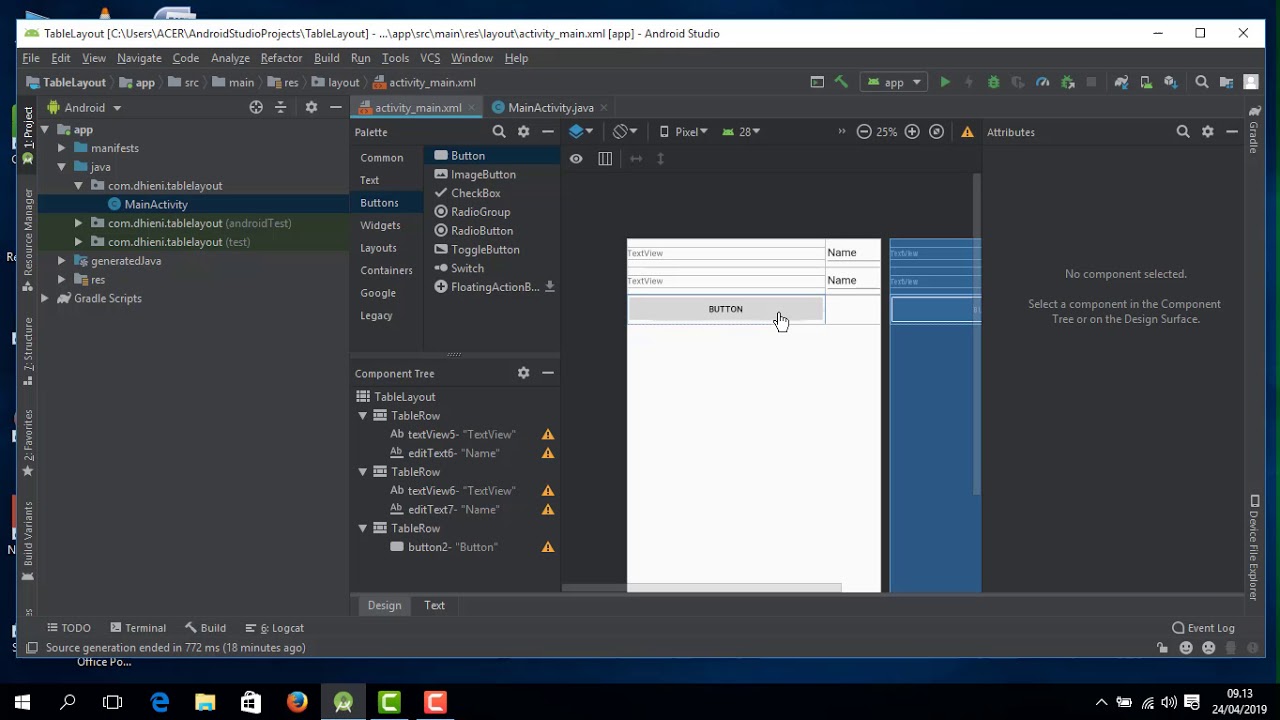Open design surface layers dropdown
This screenshot has width=1280, height=720.
[581, 132]
